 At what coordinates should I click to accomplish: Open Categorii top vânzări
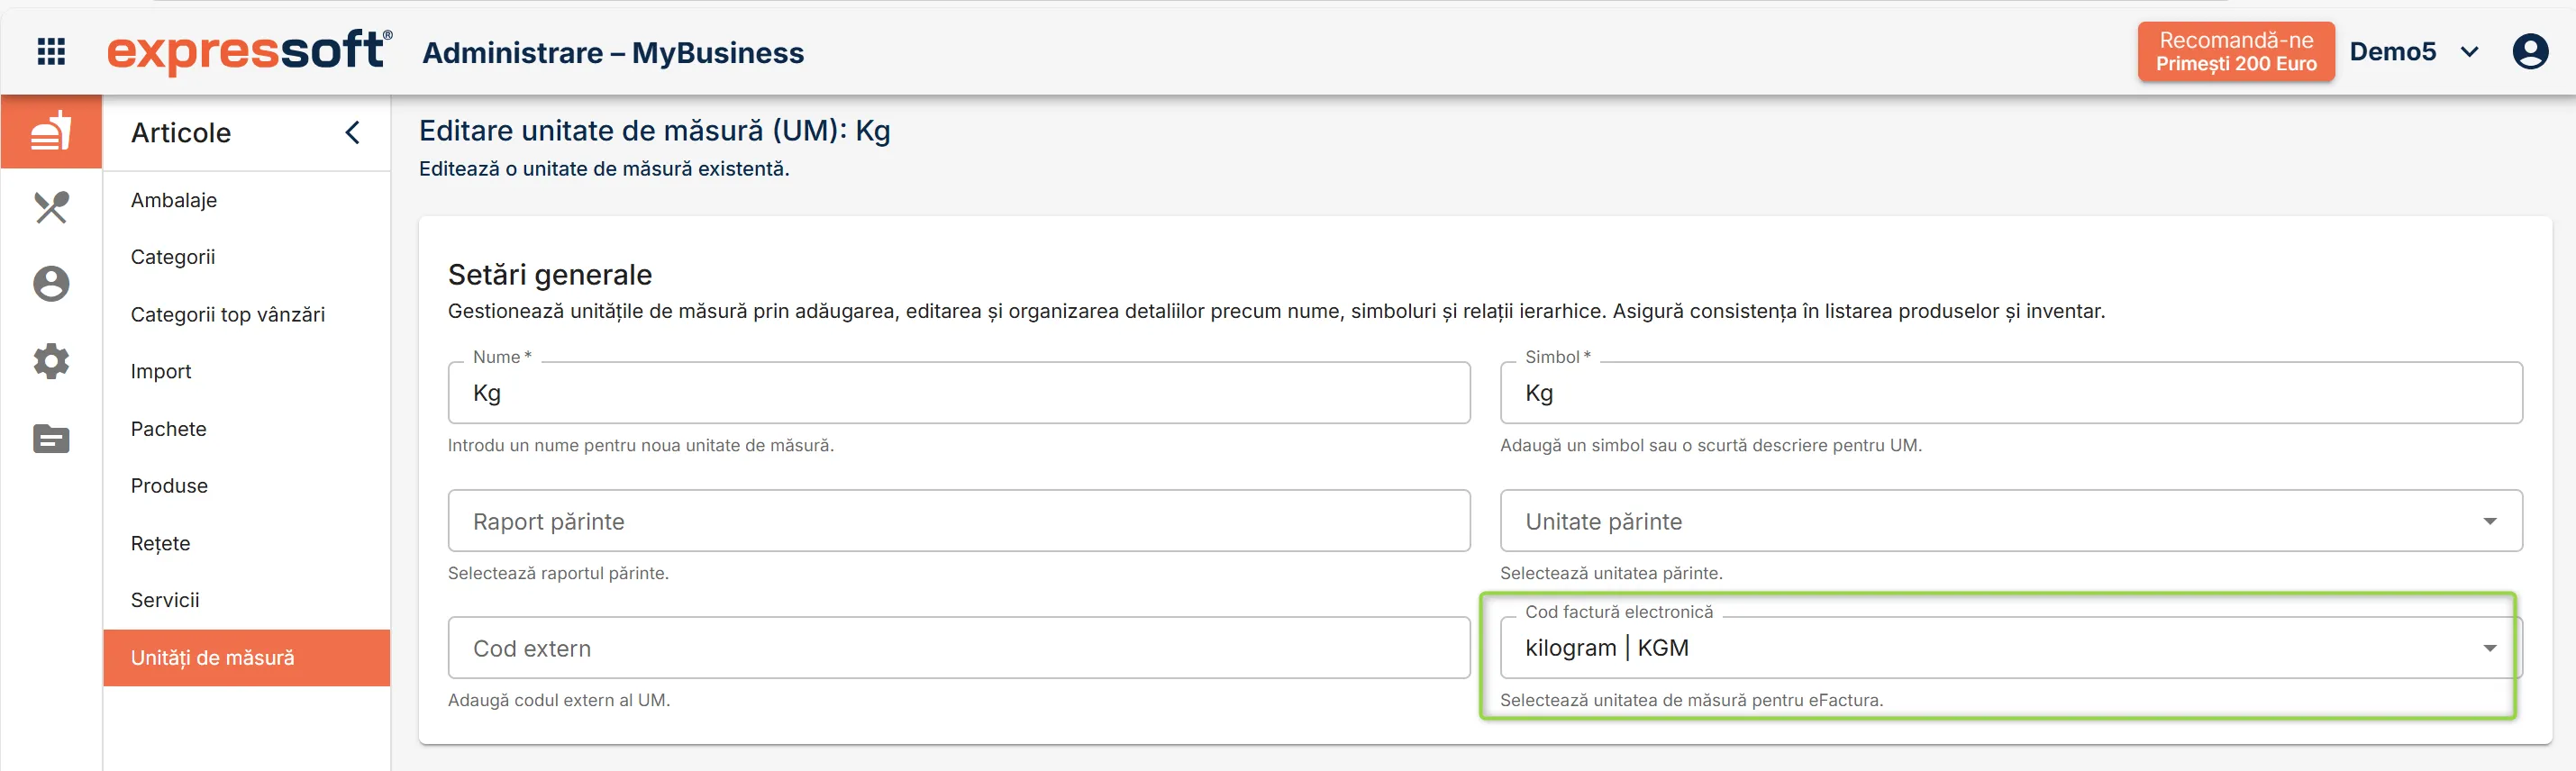[x=228, y=315]
